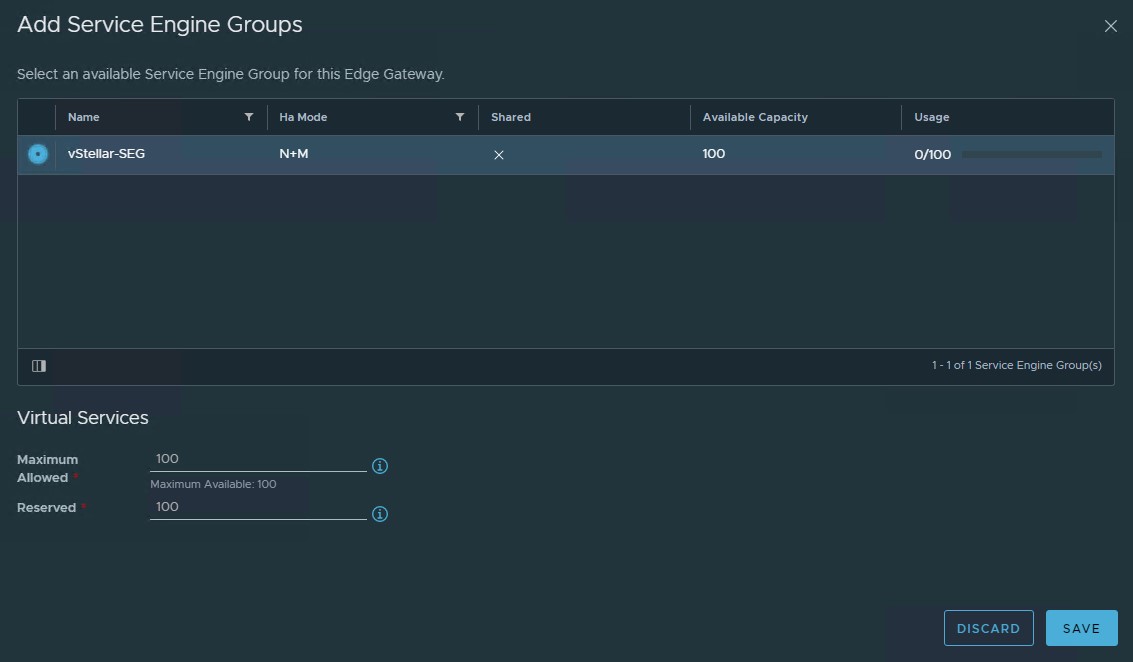
Task: Open the Name column filter
Action: click(249, 117)
